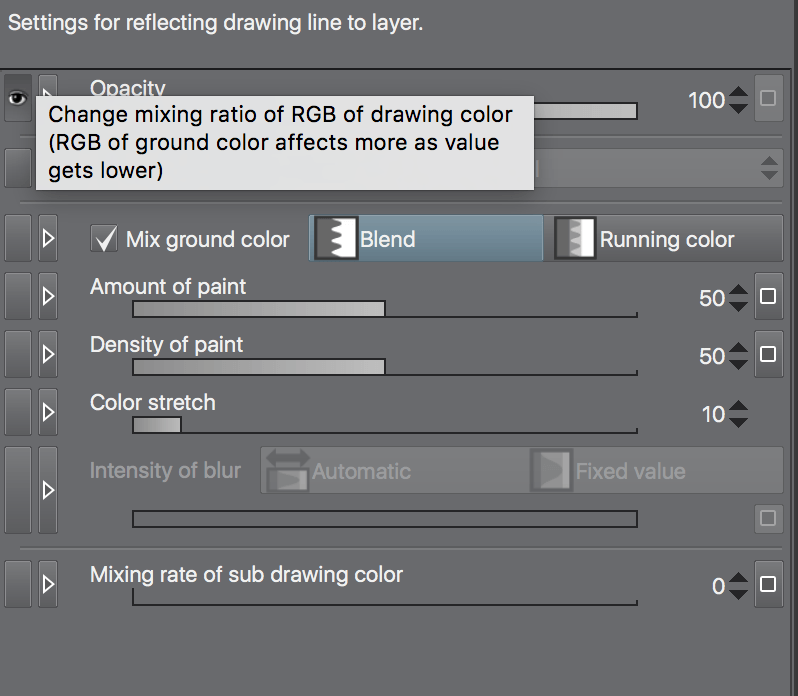Select the Running color mode
This screenshot has width=798, height=696.
[x=664, y=239]
